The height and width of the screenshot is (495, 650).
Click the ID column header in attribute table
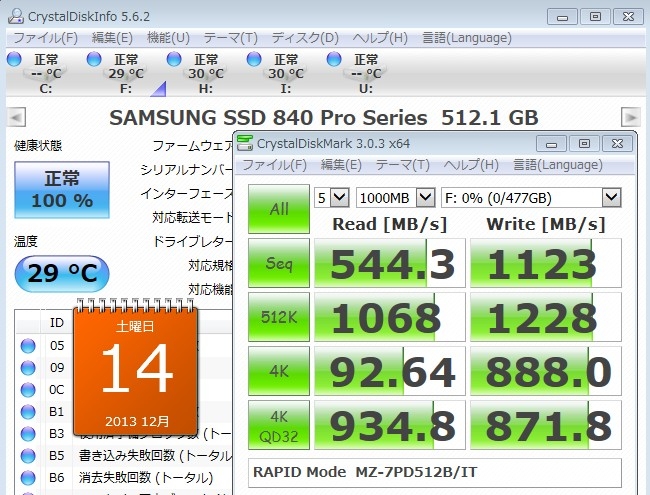[x=56, y=323]
